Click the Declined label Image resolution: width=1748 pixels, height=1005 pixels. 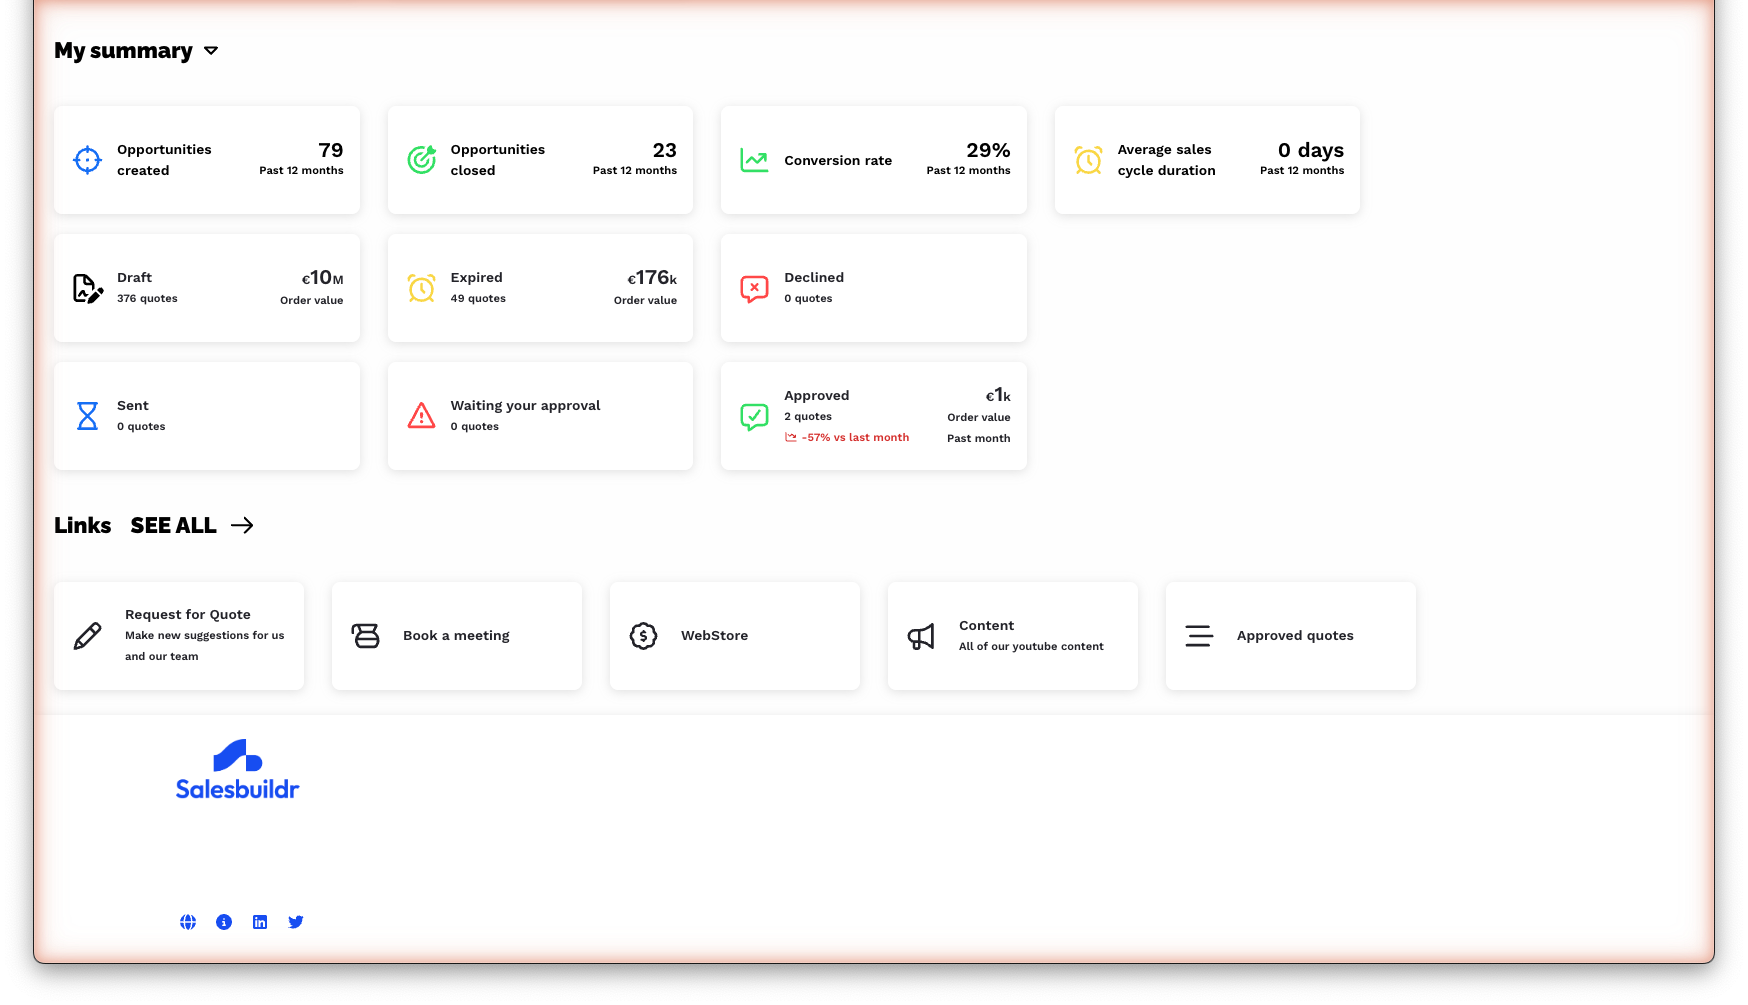tap(814, 278)
